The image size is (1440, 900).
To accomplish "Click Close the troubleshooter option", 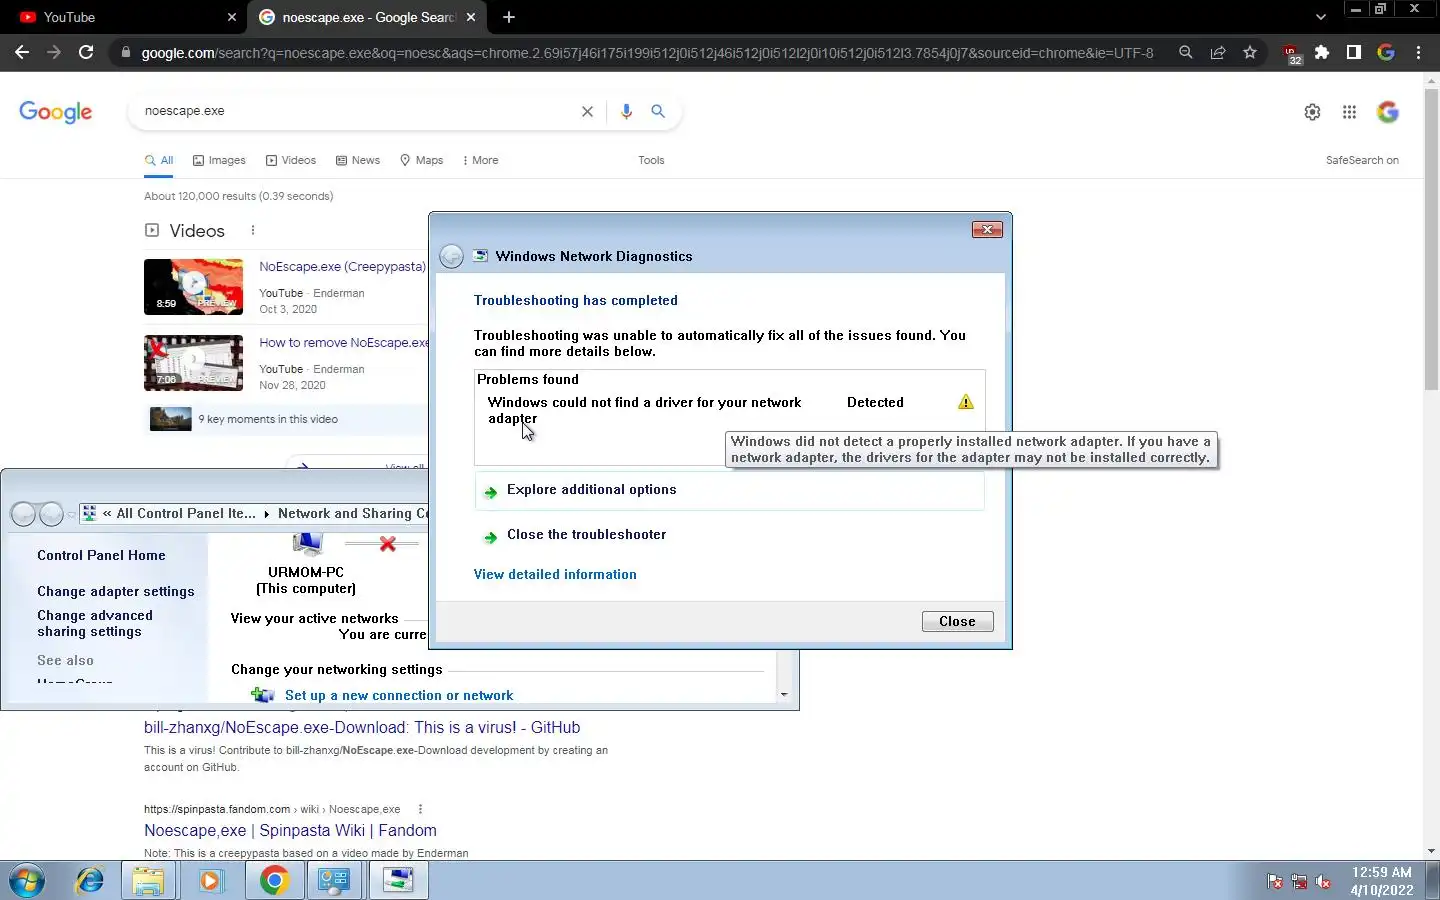I will pyautogui.click(x=586, y=535).
